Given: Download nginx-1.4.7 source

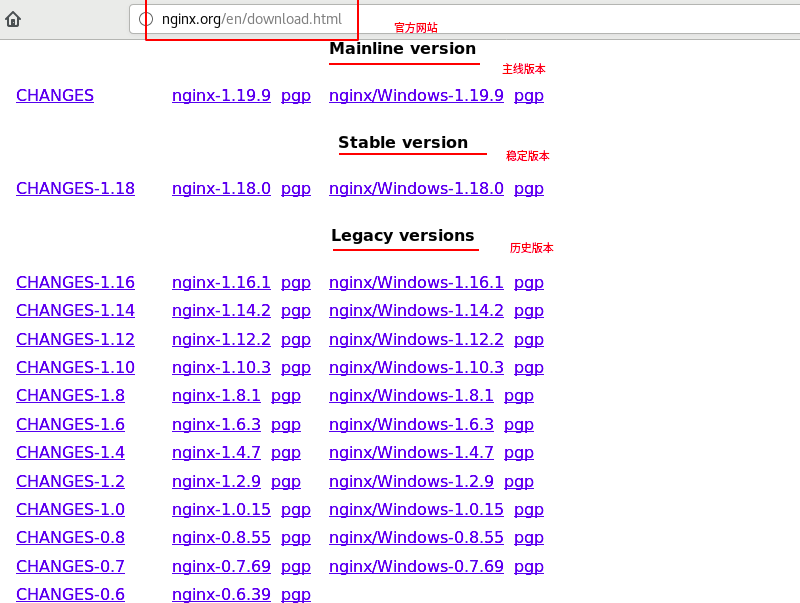Looking at the screenshot, I should (x=216, y=453).
